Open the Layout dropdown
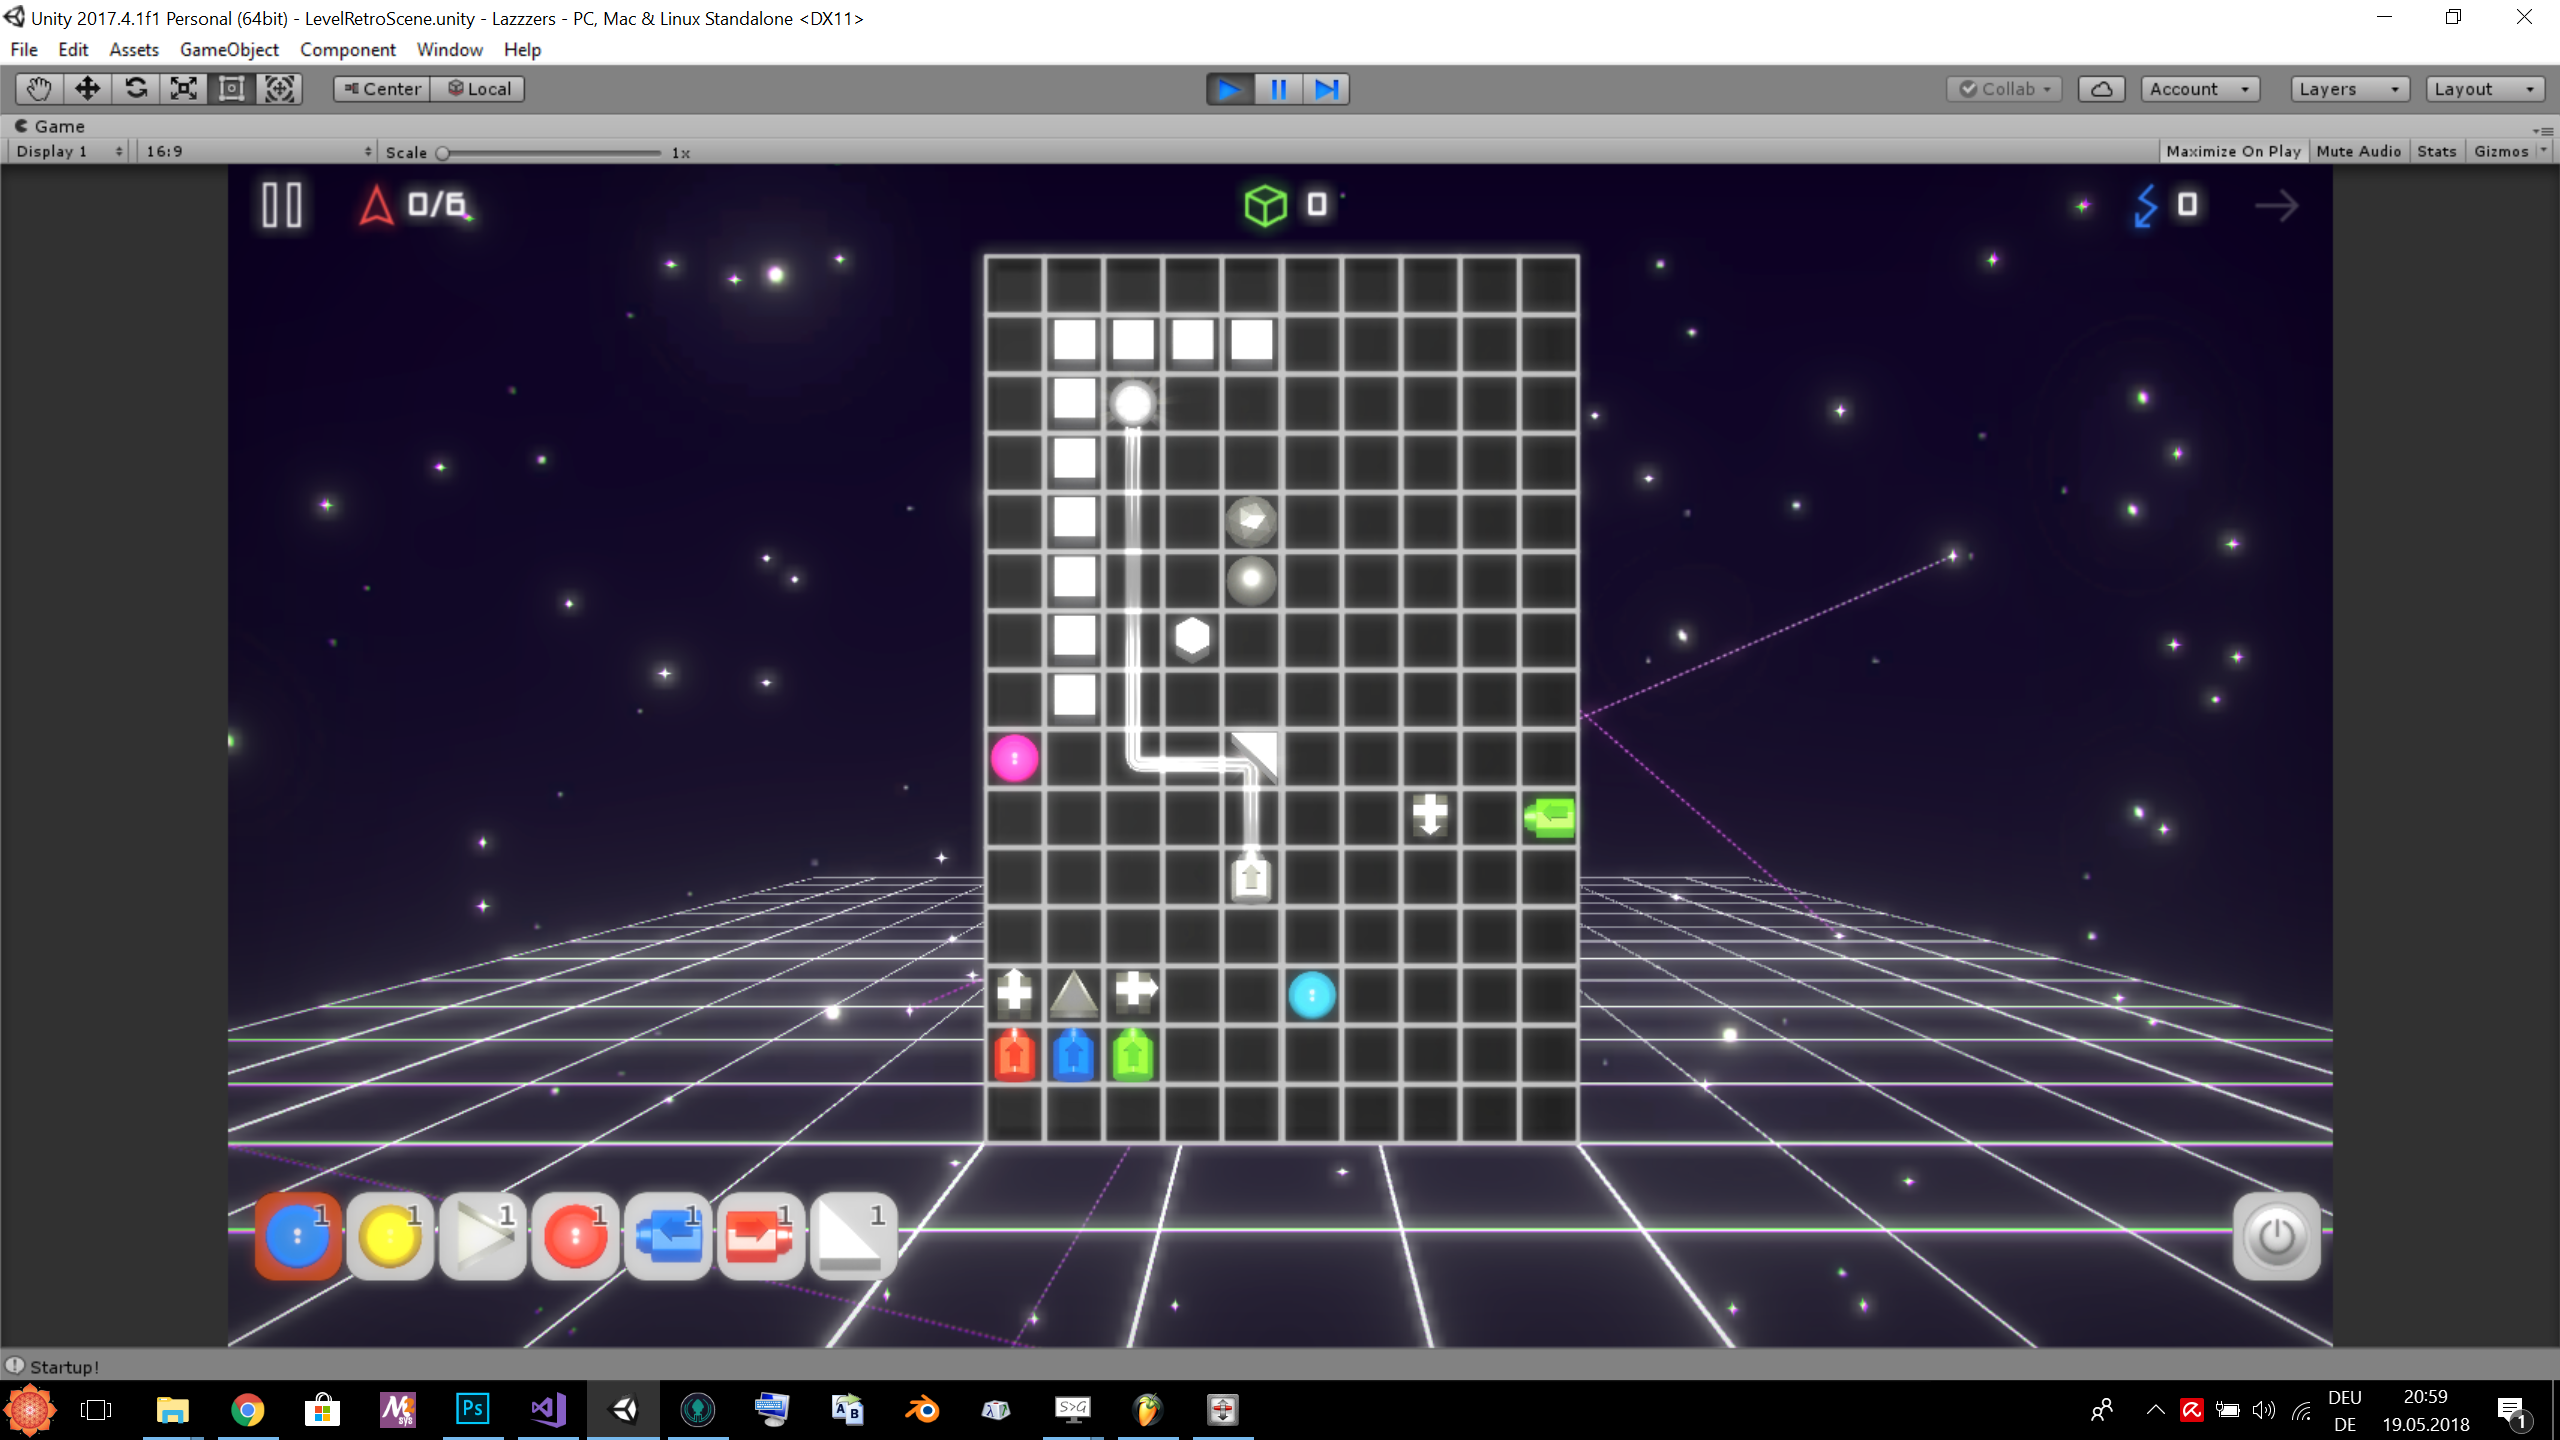The width and height of the screenshot is (2560, 1440). pyautogui.click(x=2485, y=89)
